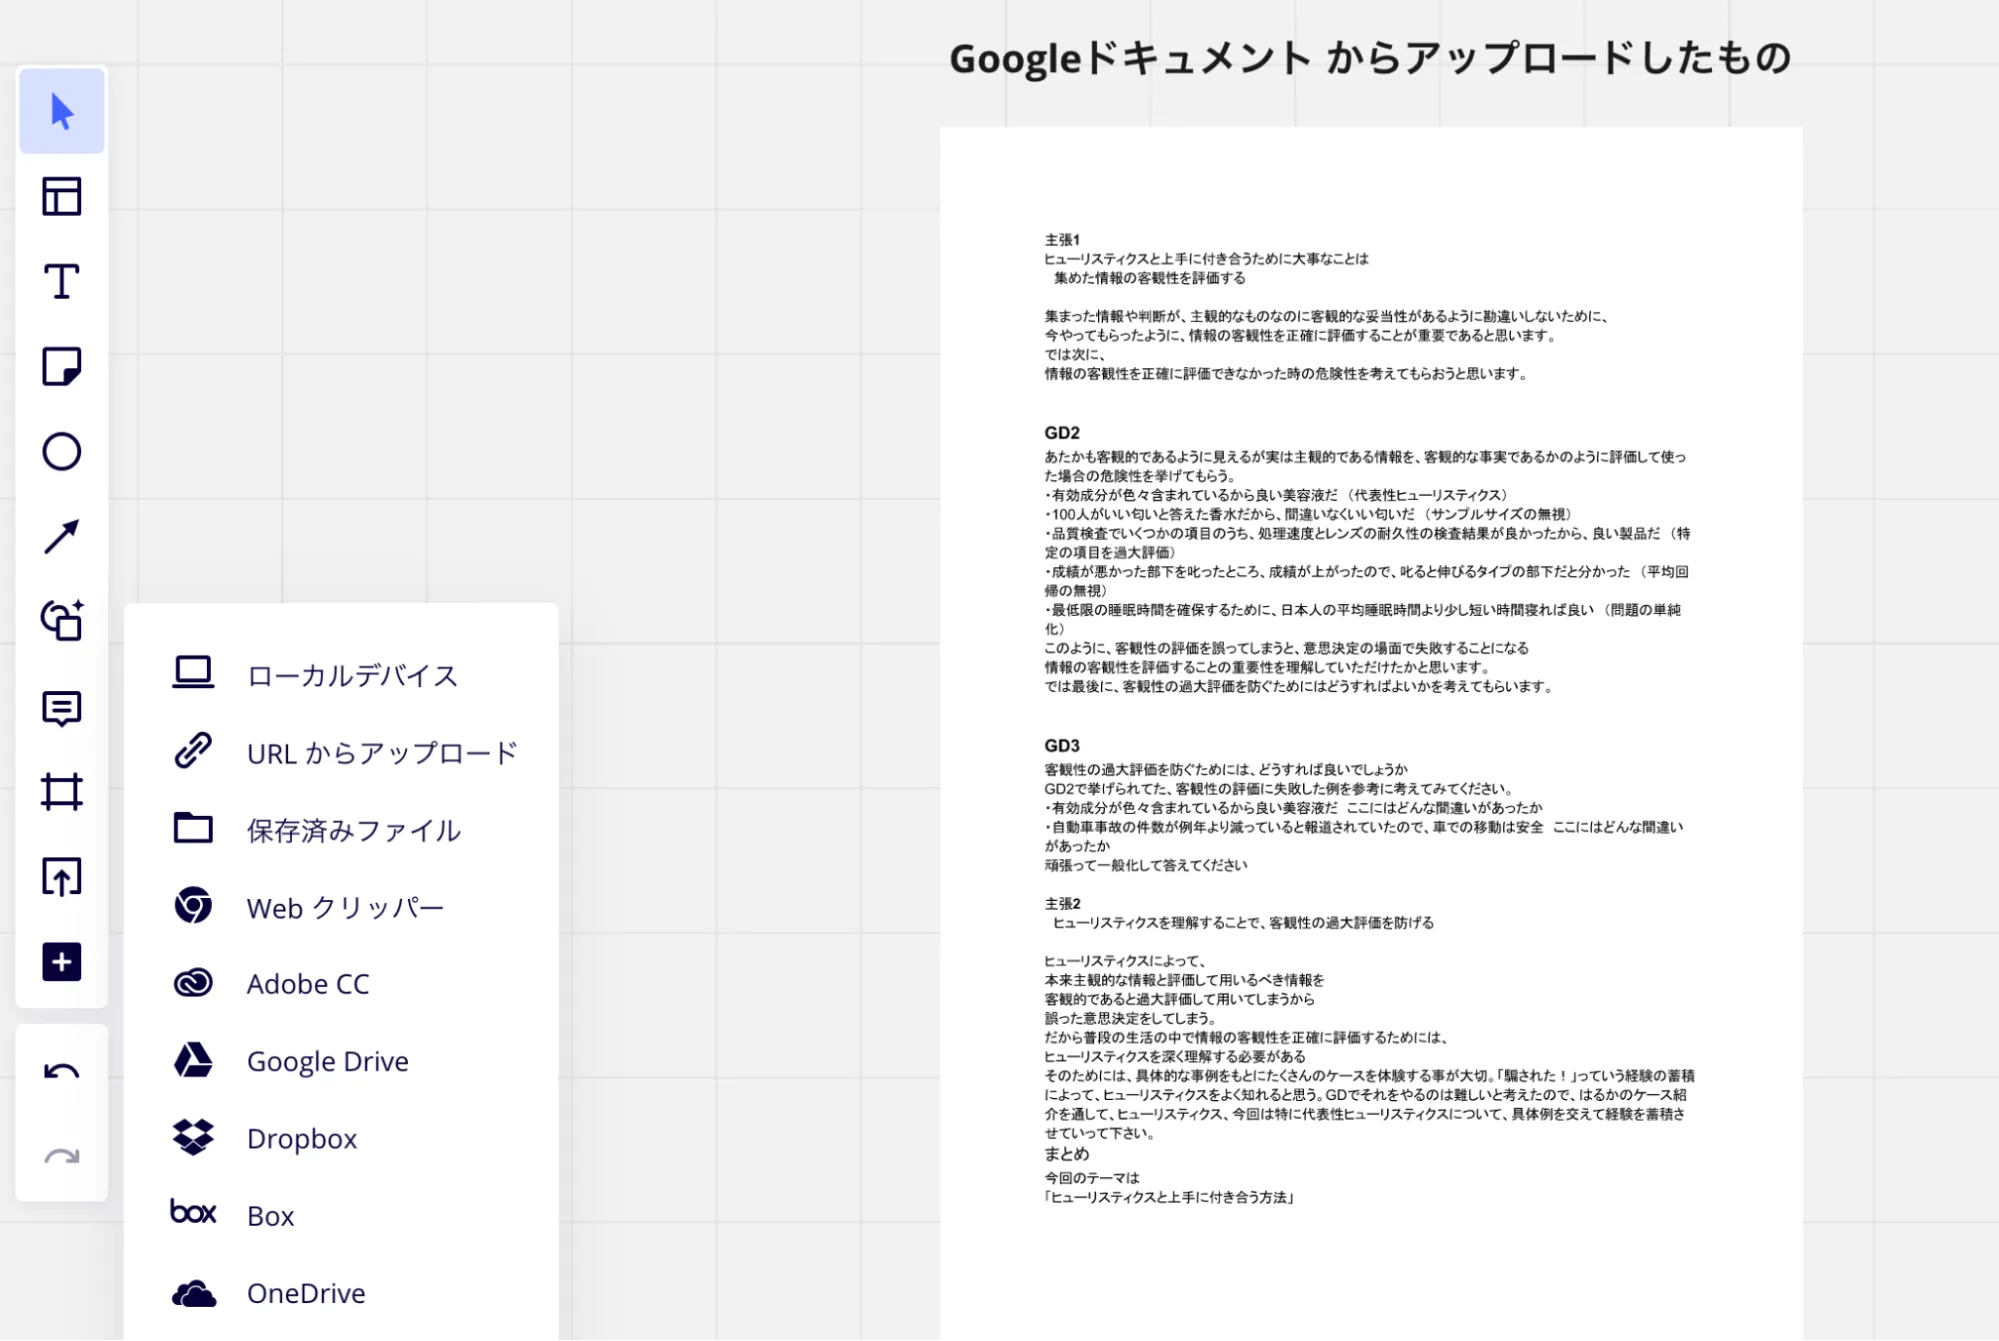Select the comment tool
The height and width of the screenshot is (1341, 1999).
click(x=62, y=708)
